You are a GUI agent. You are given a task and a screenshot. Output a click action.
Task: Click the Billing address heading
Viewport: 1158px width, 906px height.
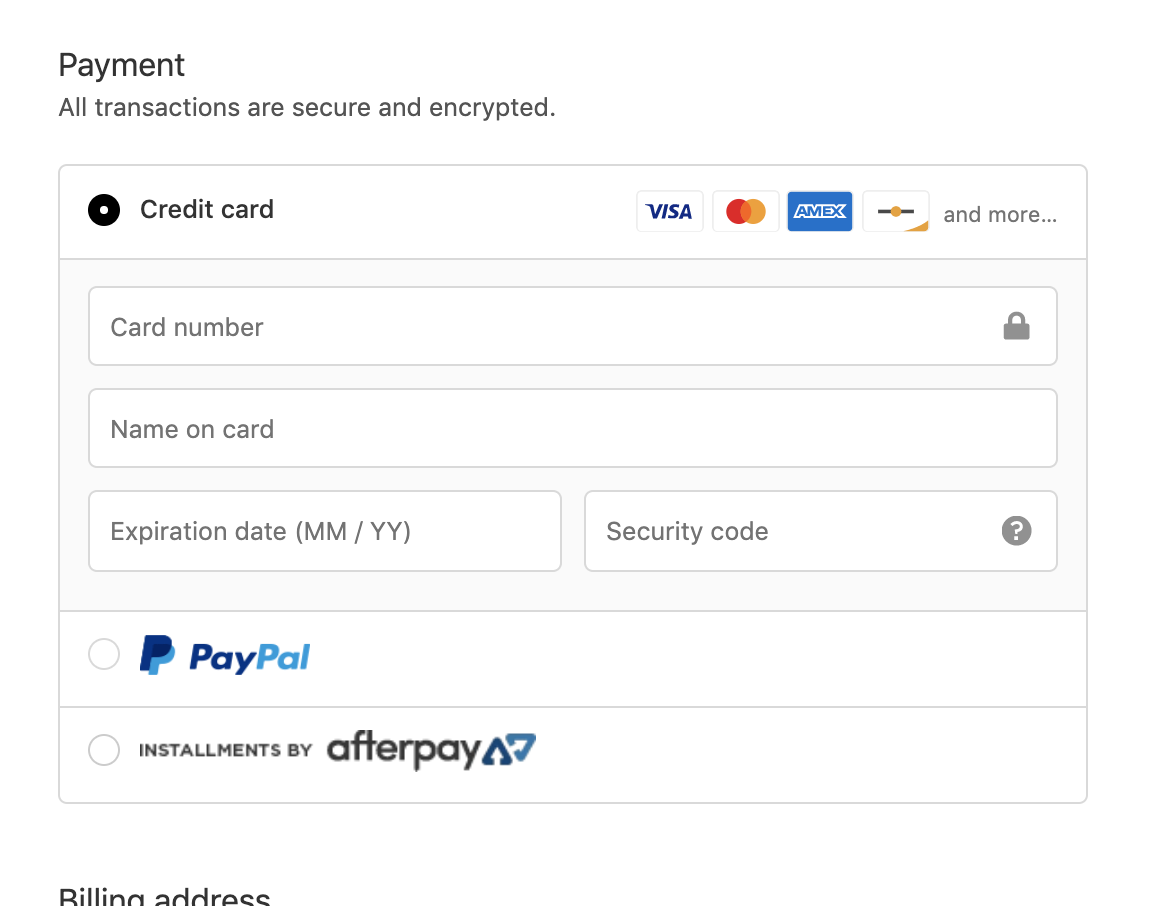pyautogui.click(x=164, y=896)
